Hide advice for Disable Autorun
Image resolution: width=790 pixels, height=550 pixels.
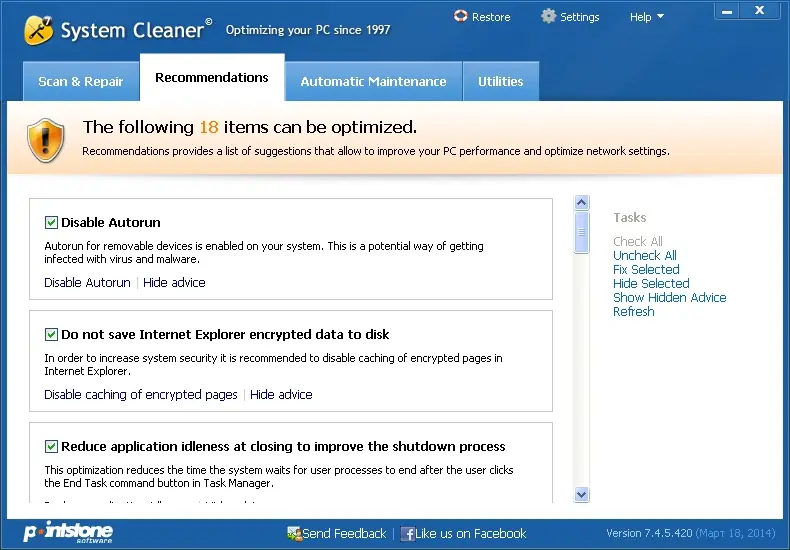pyautogui.click(x=174, y=283)
